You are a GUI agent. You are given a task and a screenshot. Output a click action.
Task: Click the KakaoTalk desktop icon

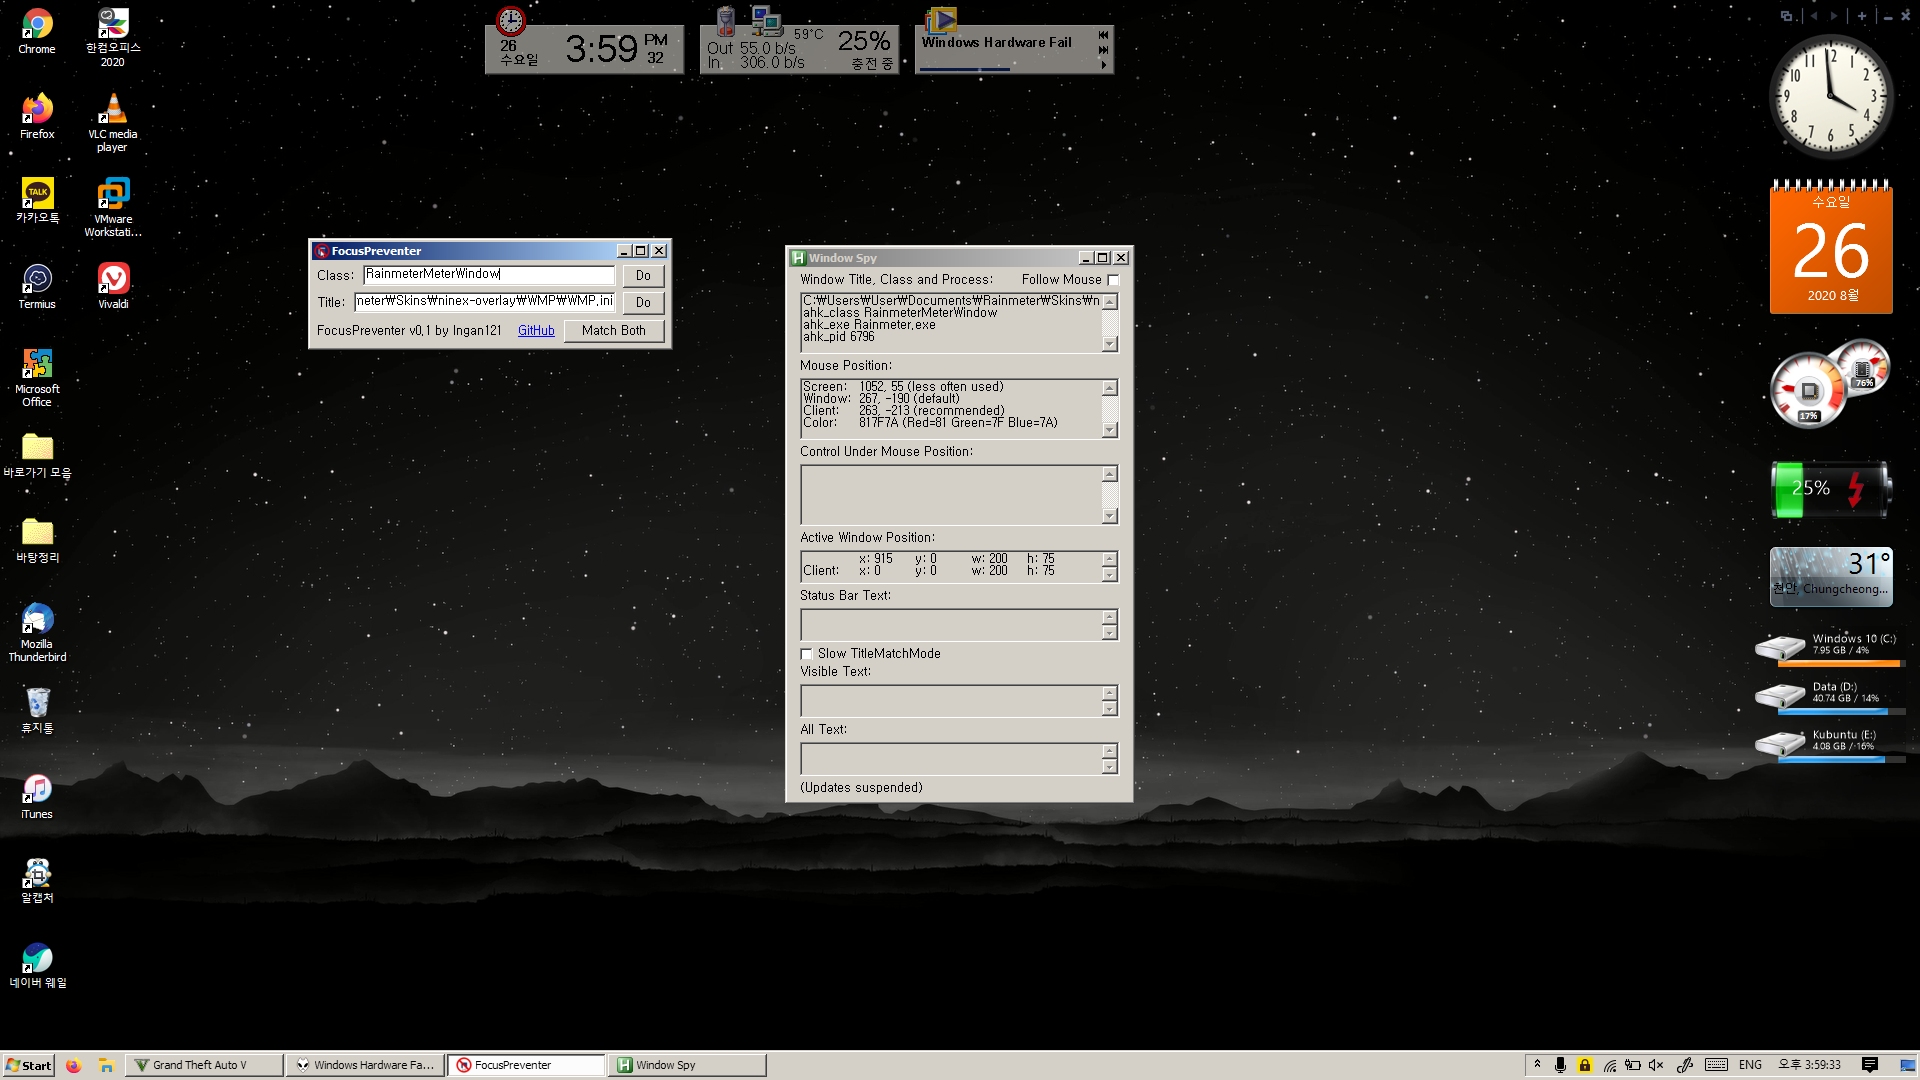[37, 195]
